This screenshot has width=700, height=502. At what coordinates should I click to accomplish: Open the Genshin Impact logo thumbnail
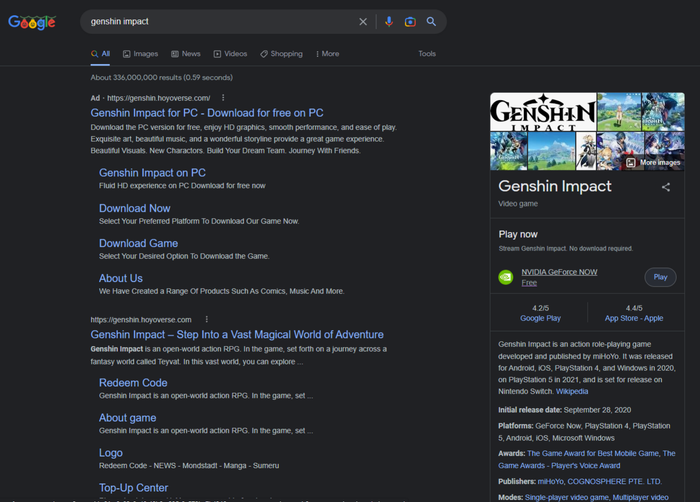tap(543, 112)
